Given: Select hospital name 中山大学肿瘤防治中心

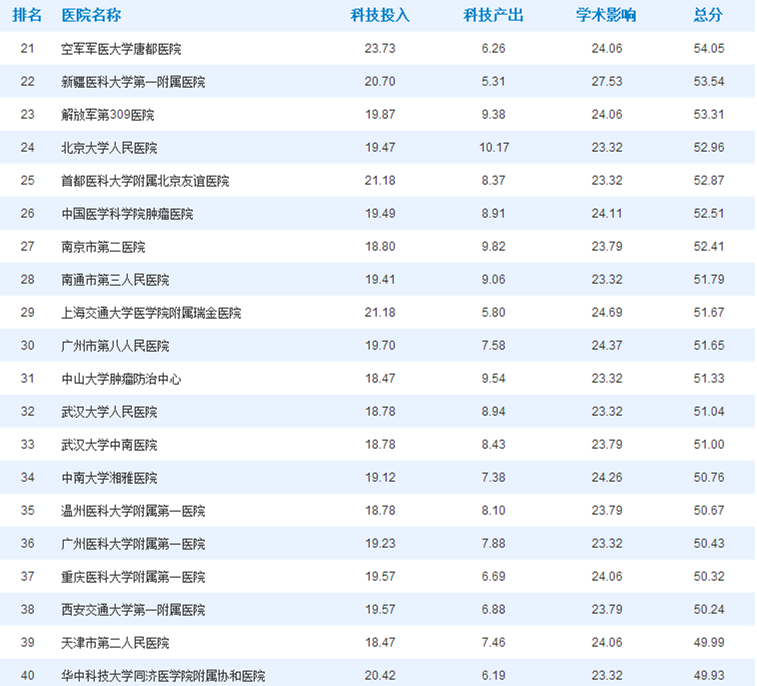Looking at the screenshot, I should point(121,378).
